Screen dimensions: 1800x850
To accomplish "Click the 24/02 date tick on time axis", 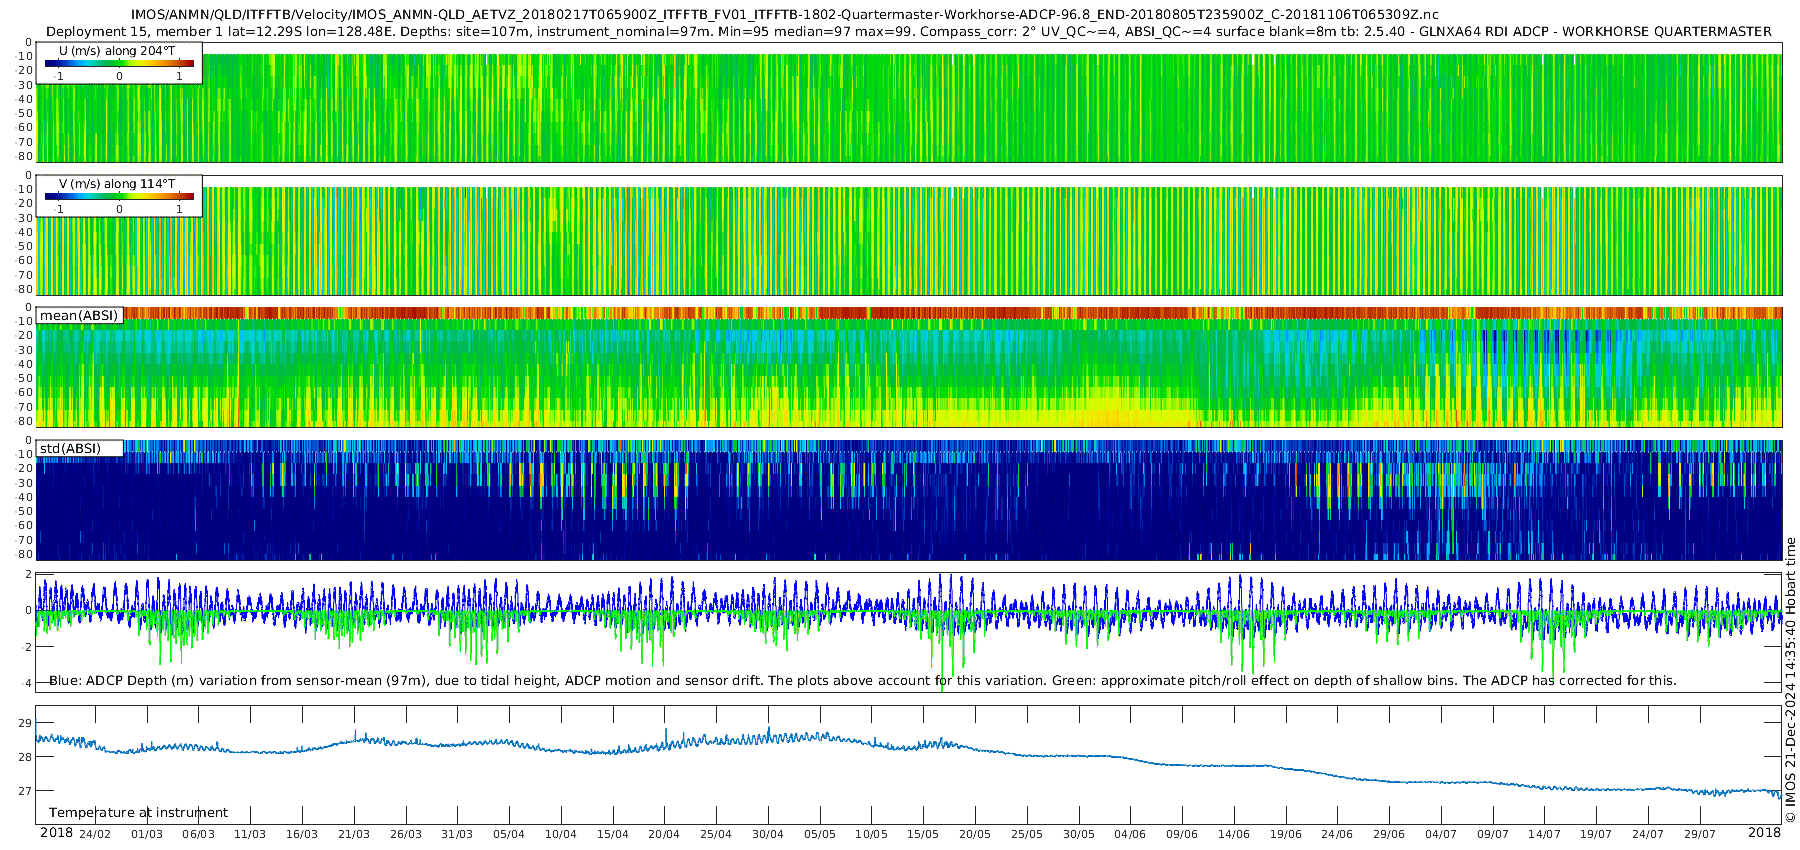I will 95,834.
